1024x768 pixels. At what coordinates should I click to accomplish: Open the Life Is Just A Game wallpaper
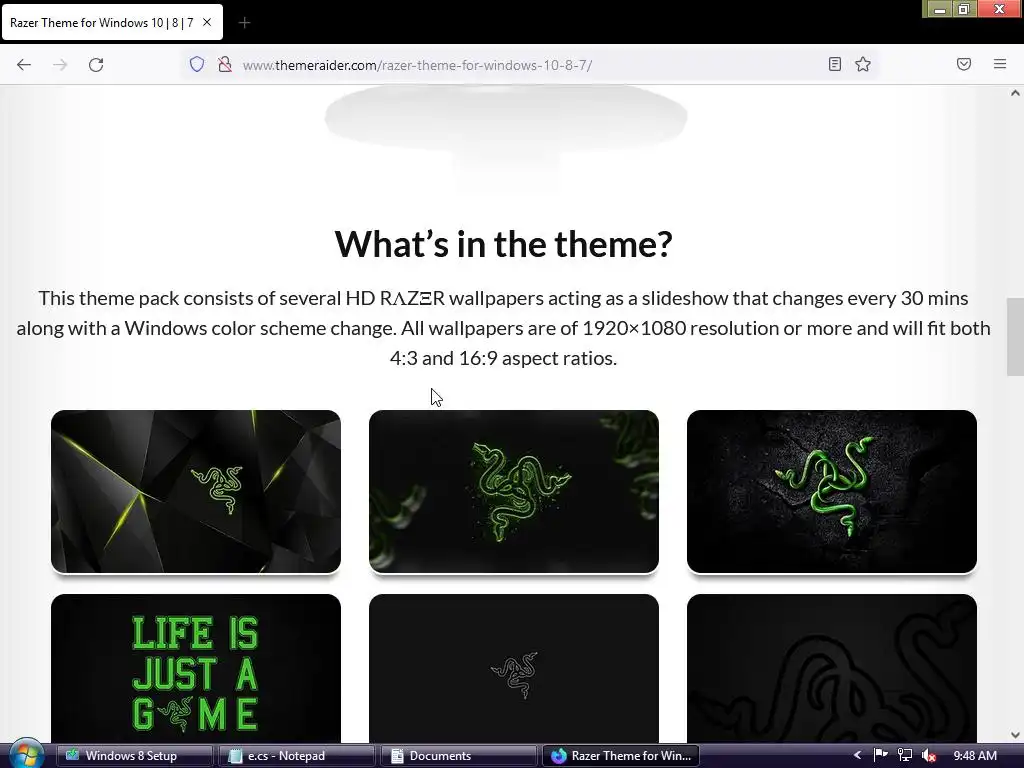[196, 668]
